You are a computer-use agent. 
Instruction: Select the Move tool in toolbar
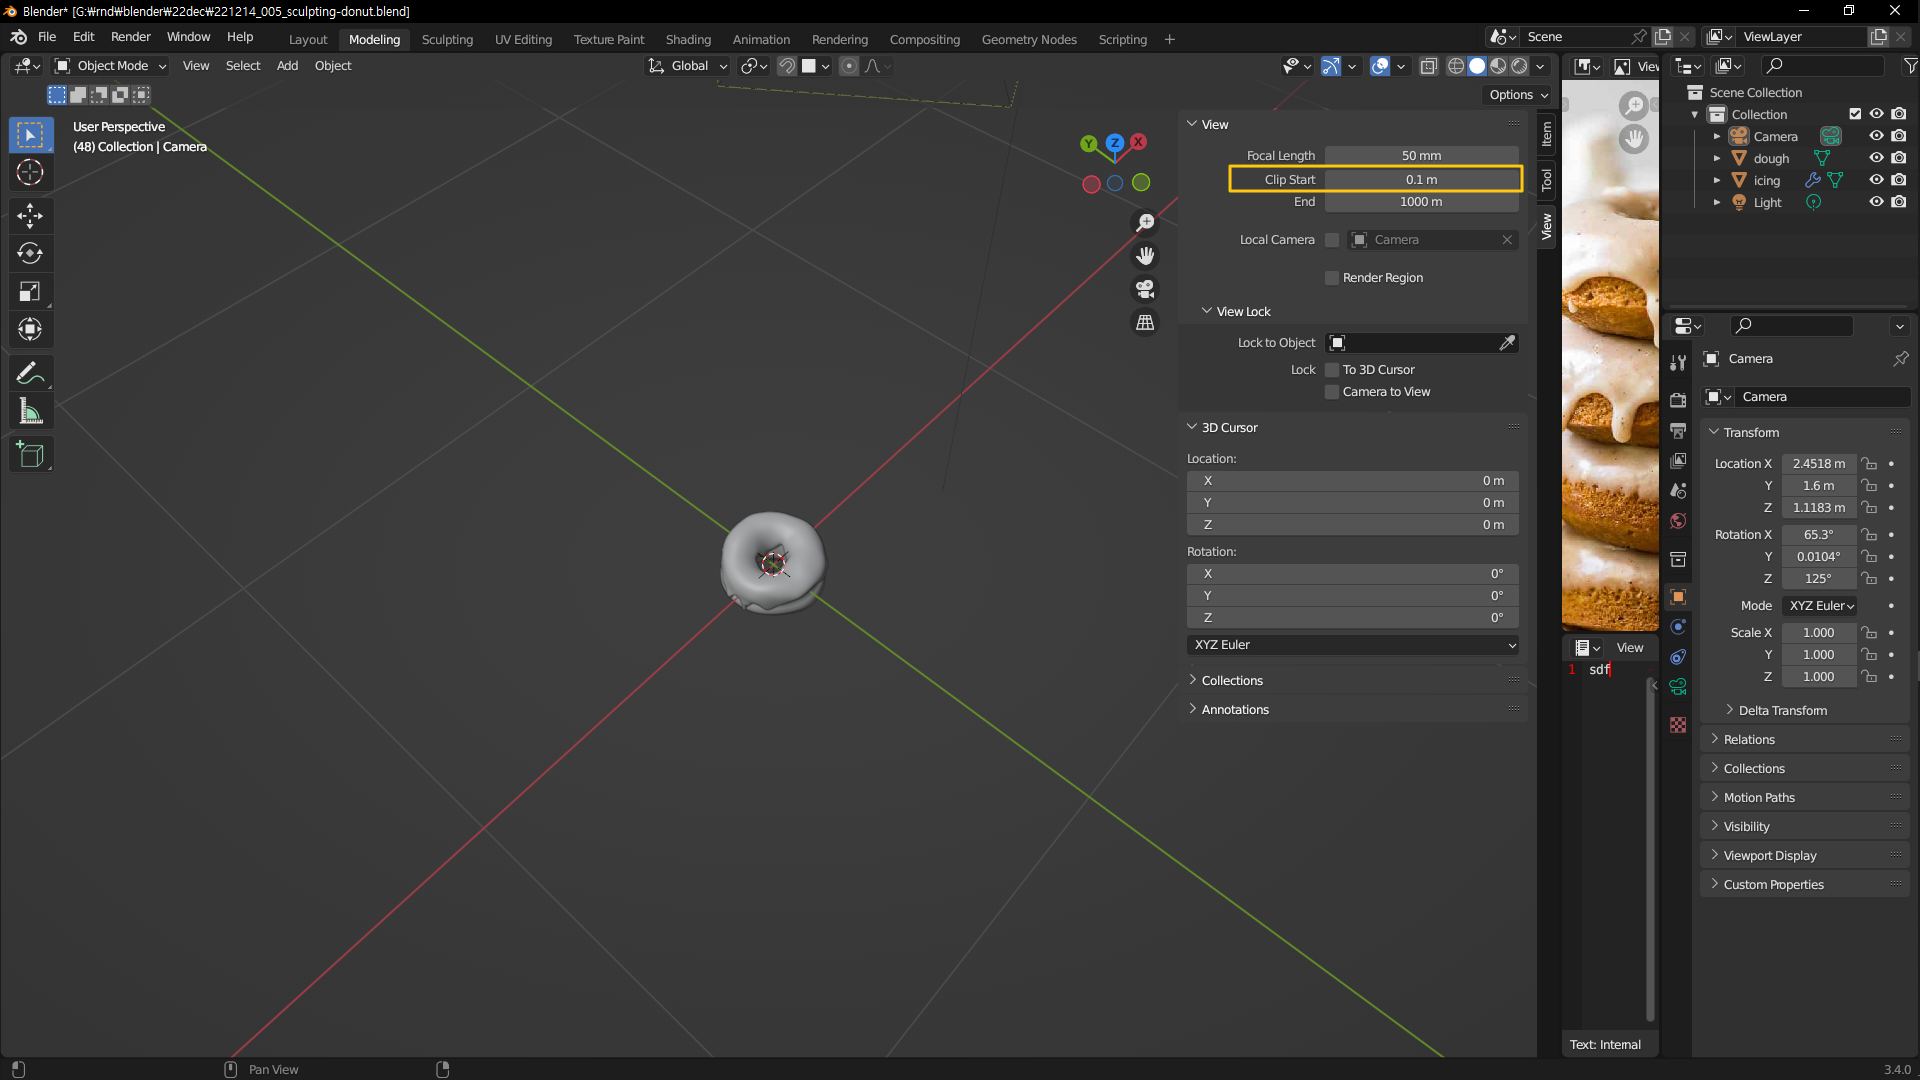30,215
